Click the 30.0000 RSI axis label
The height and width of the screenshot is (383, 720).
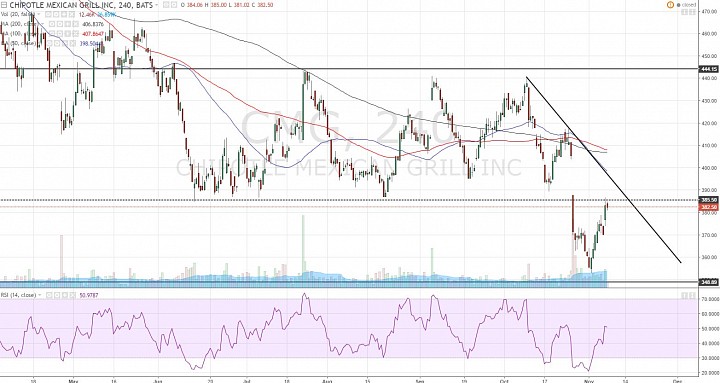(x=710, y=358)
